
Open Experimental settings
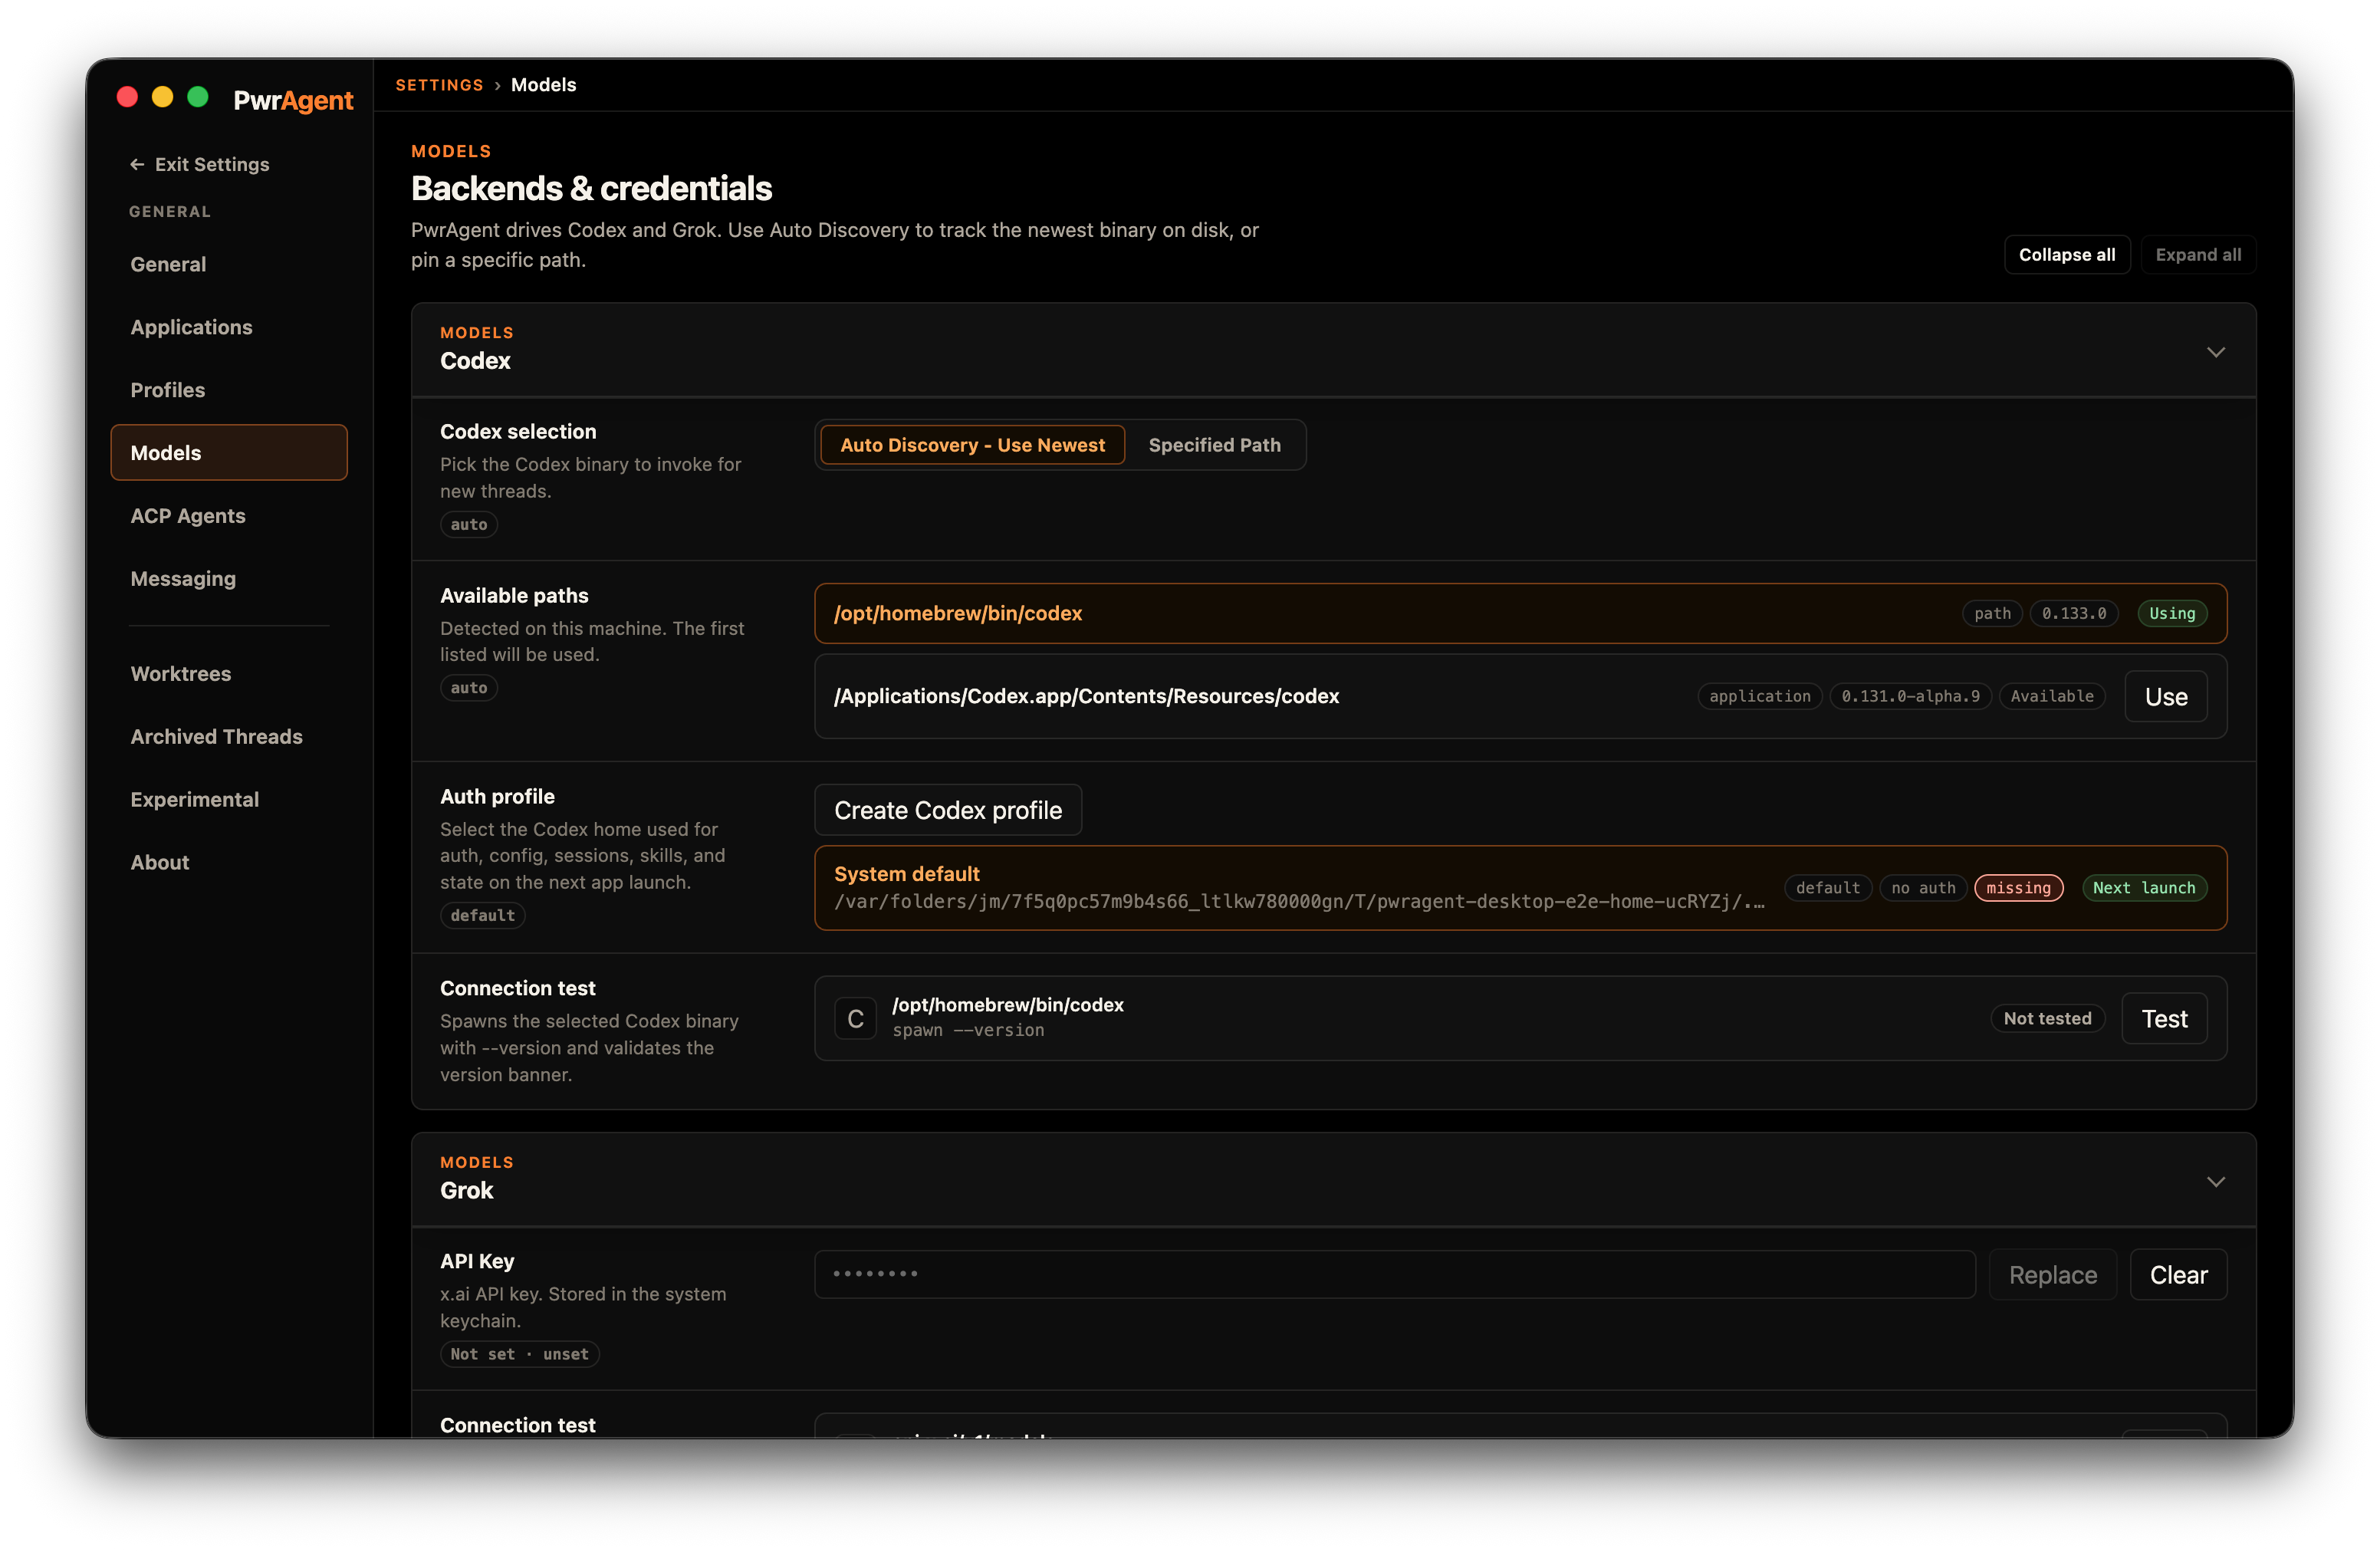pos(229,800)
